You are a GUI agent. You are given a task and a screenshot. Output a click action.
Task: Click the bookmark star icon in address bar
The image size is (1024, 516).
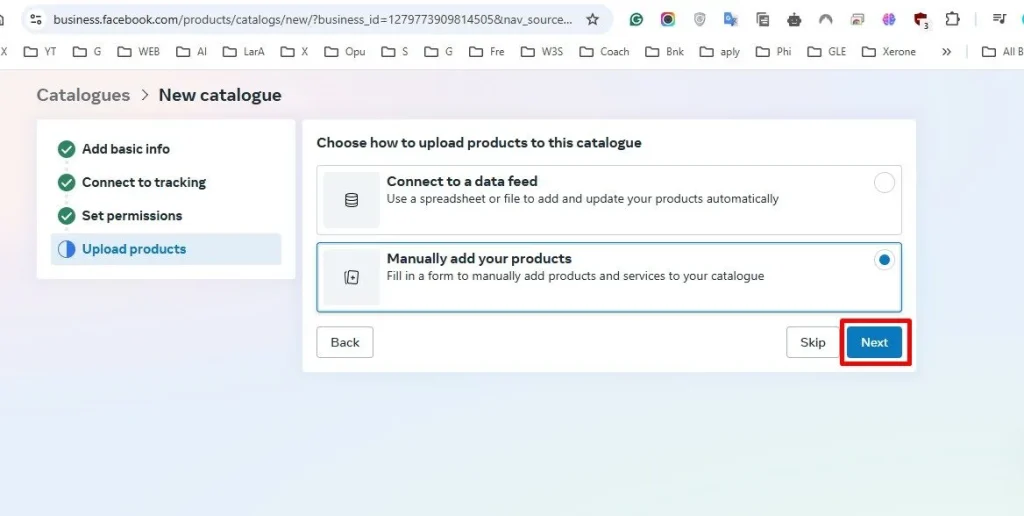click(592, 20)
